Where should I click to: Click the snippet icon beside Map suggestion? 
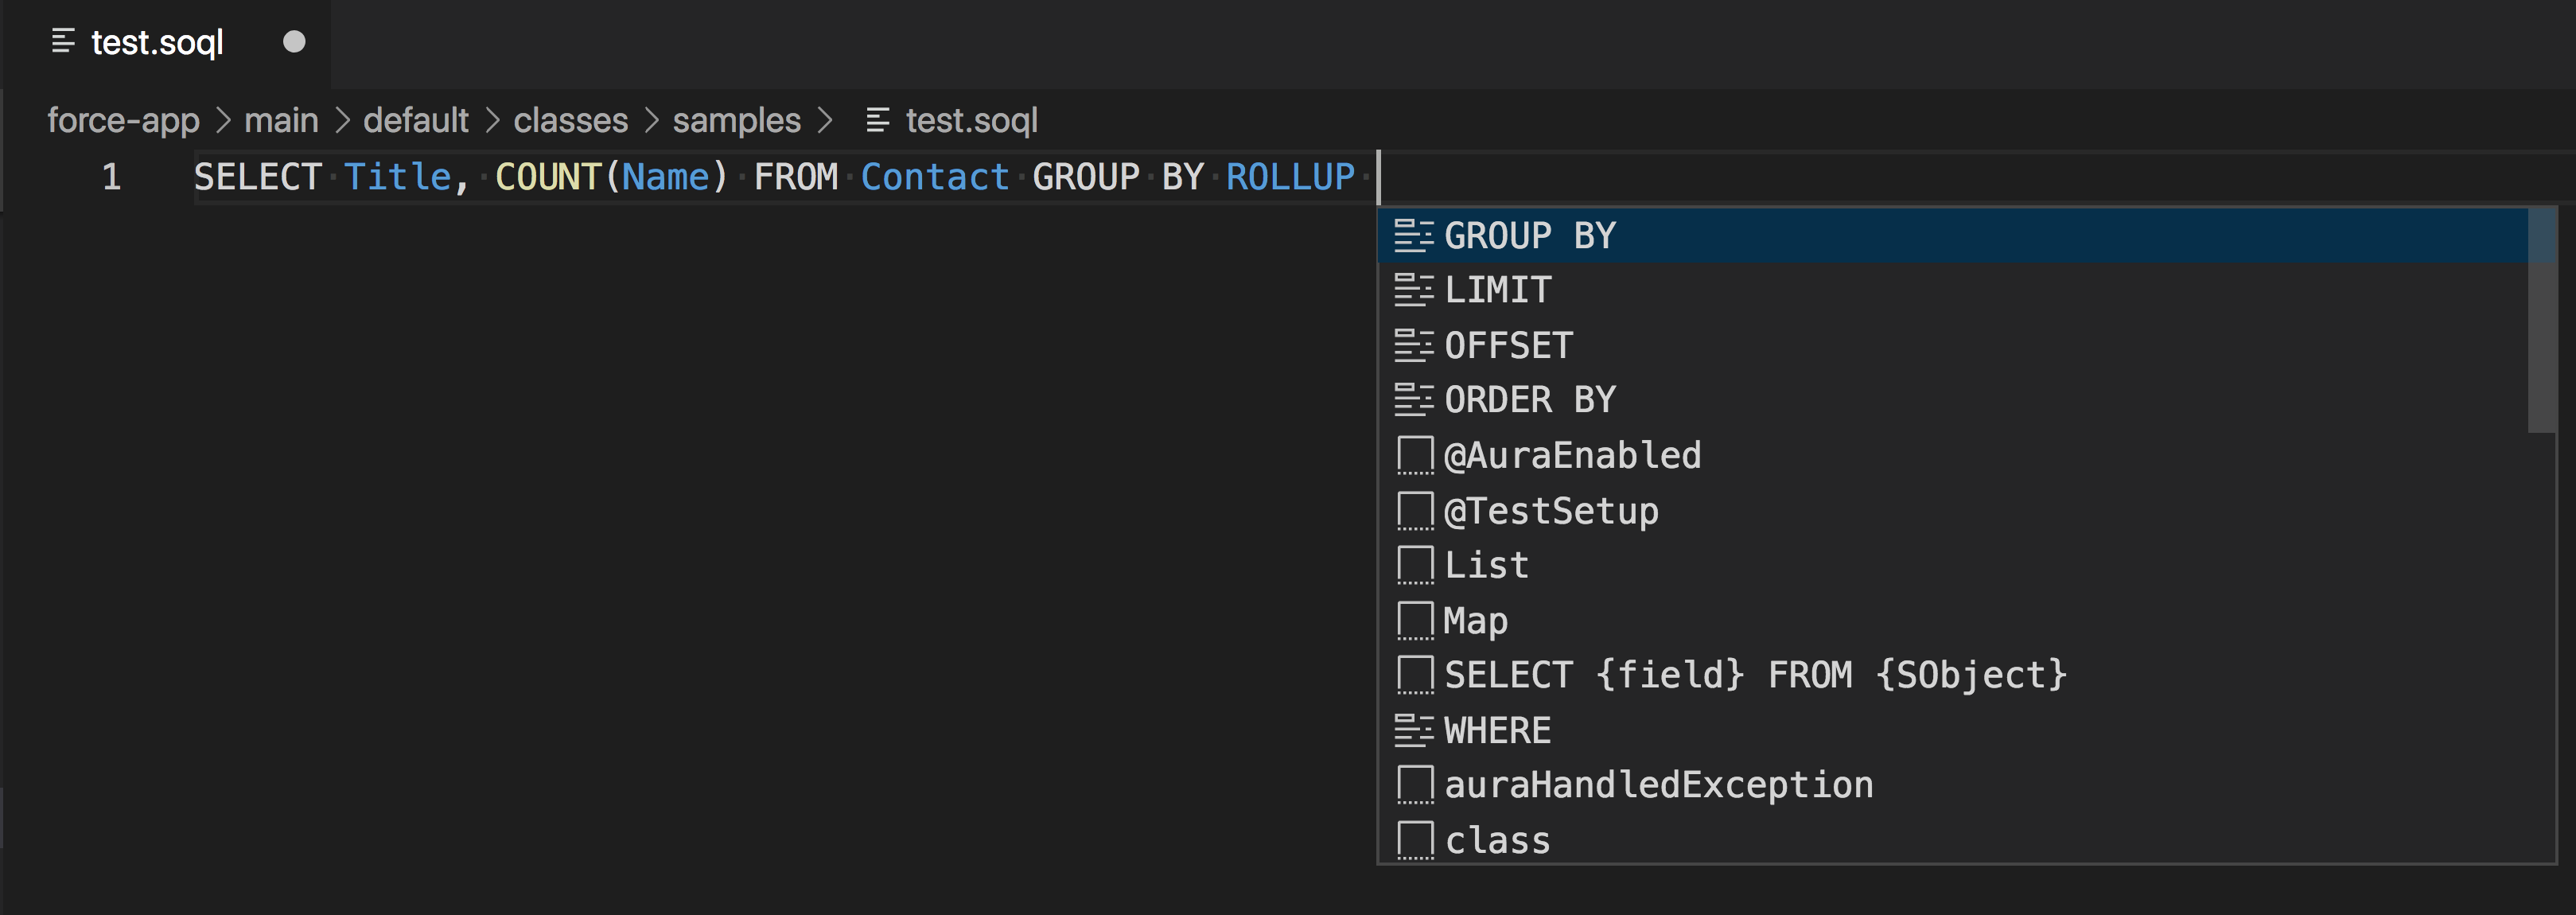pos(1413,619)
